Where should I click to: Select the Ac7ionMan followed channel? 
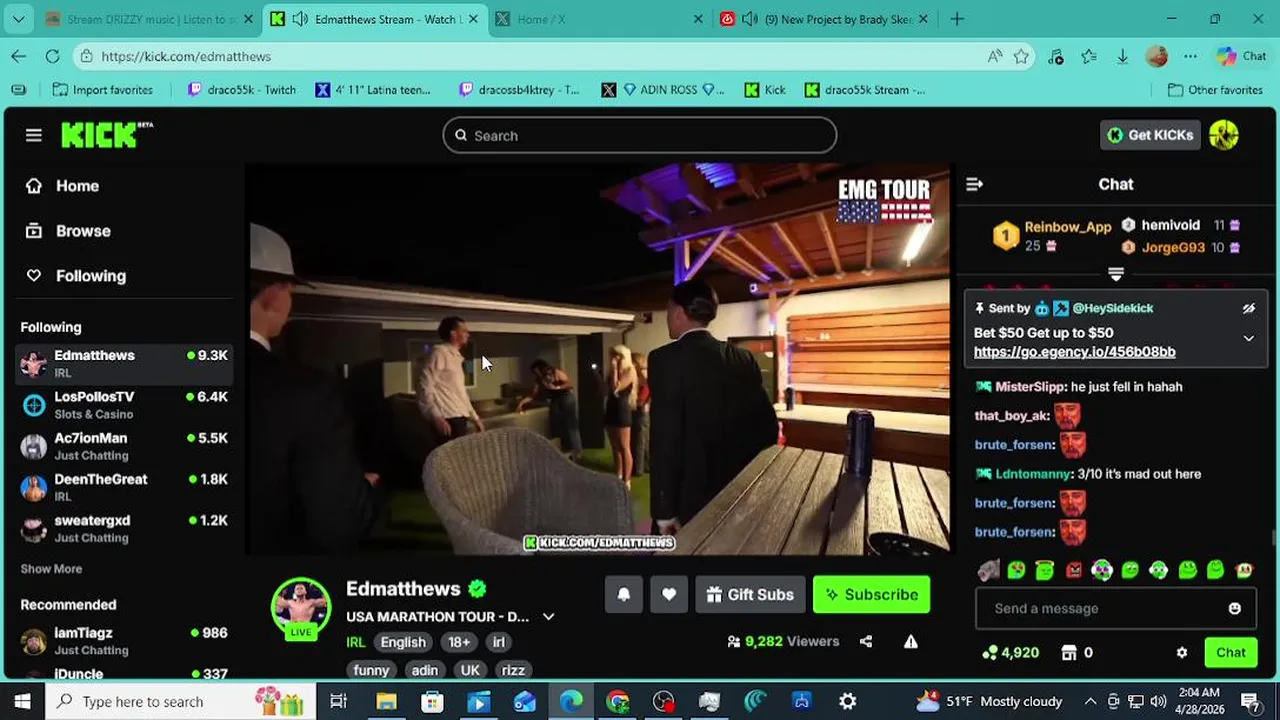click(124, 446)
